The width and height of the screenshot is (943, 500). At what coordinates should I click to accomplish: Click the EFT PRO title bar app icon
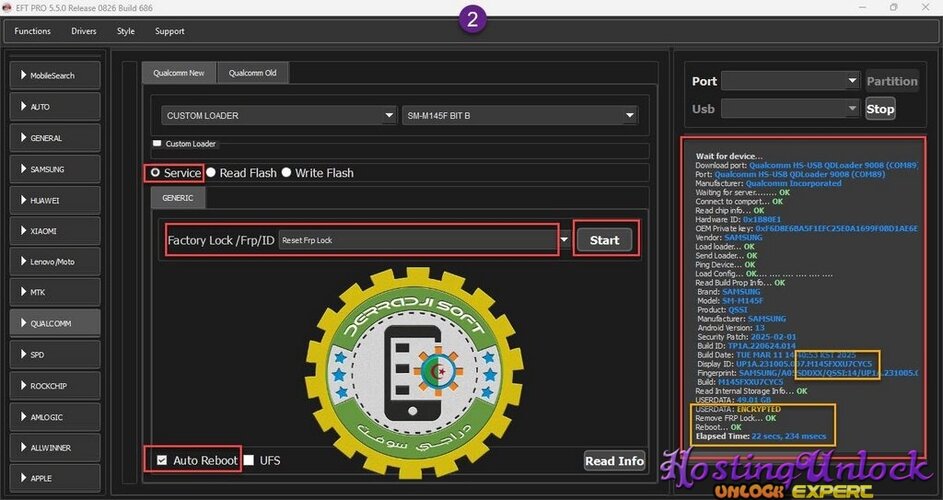(7, 8)
